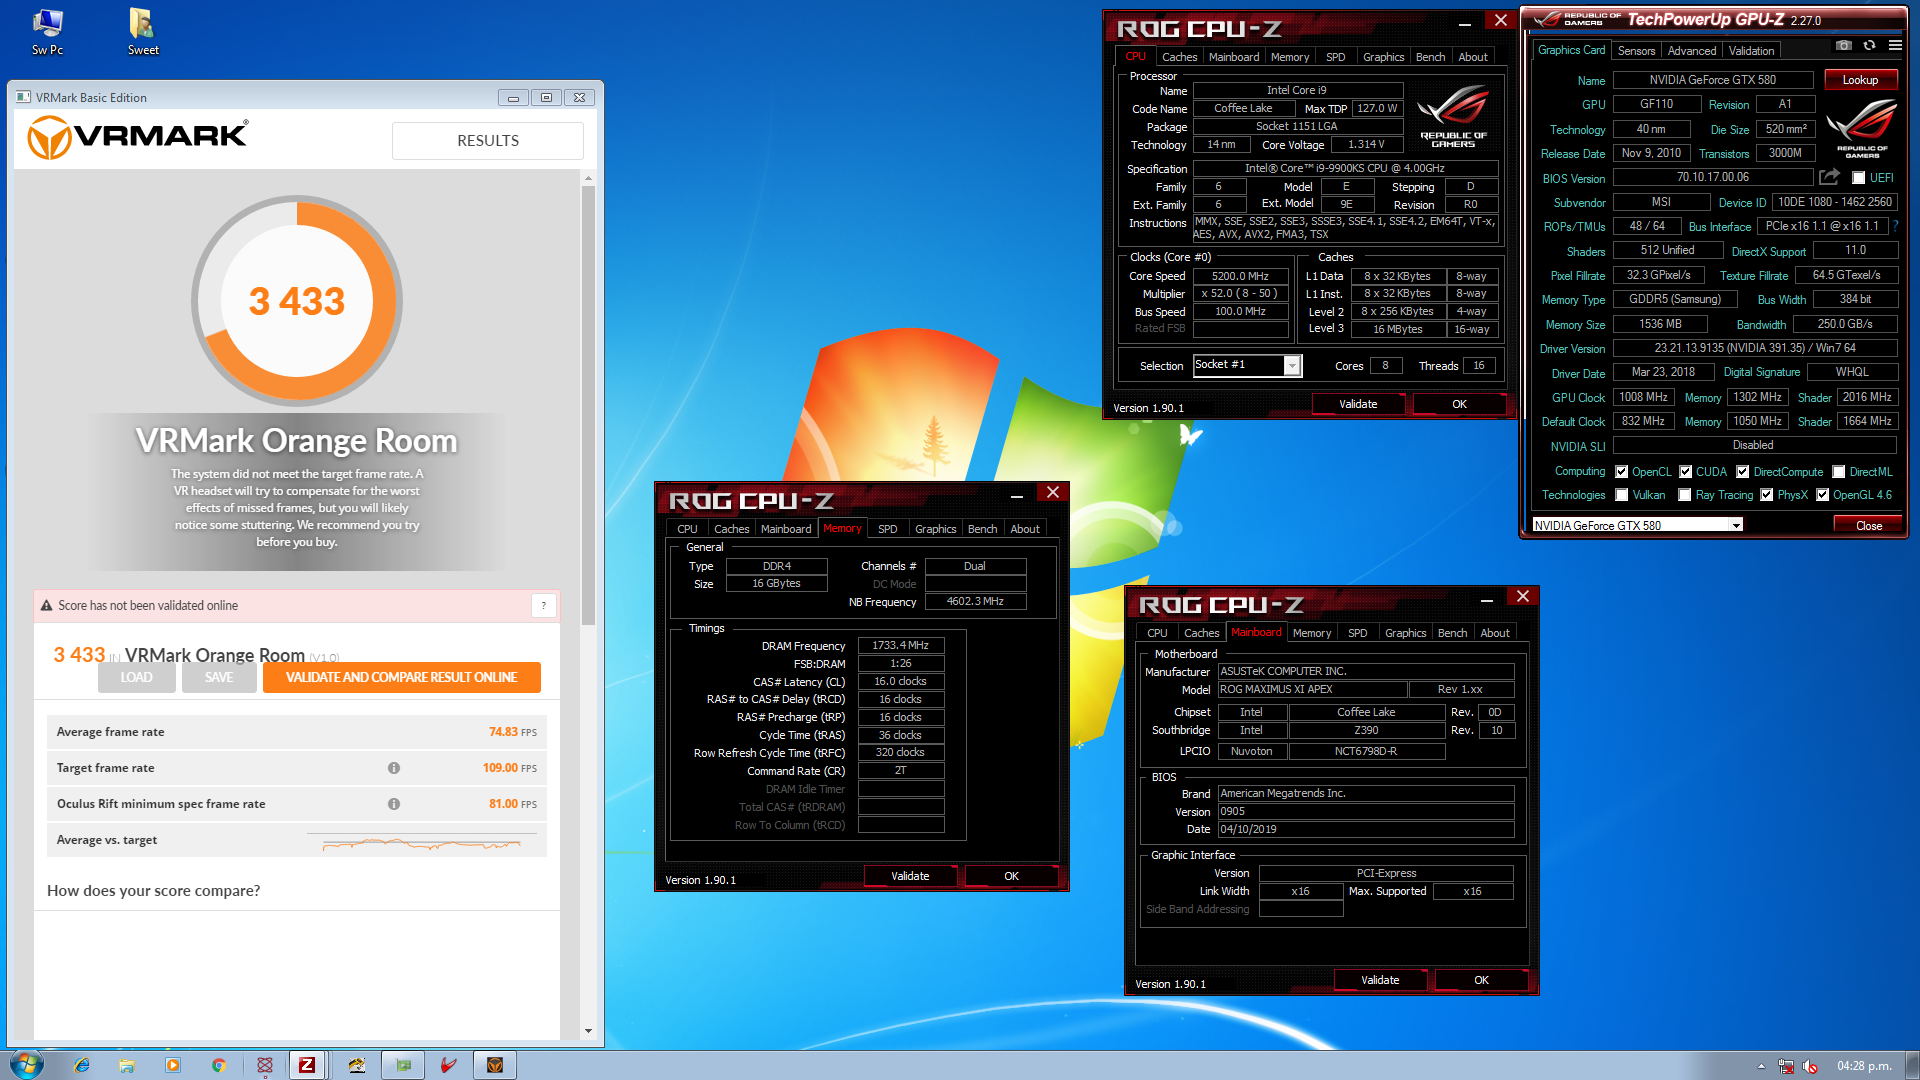Click the 04:28 p.m. taskbar clock

tap(1864, 1066)
